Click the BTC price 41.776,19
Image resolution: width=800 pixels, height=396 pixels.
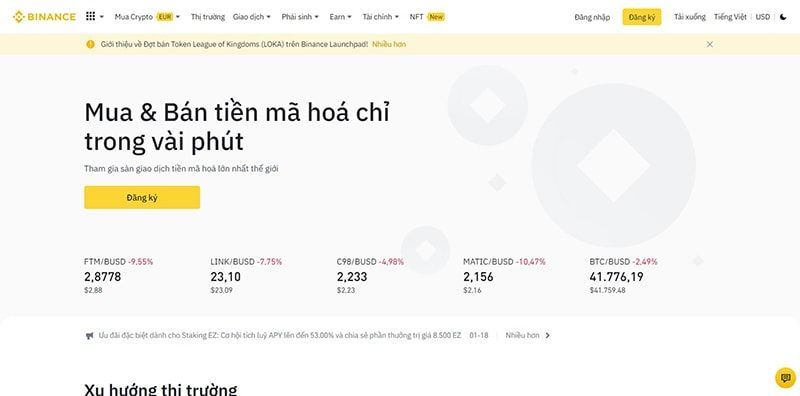(616, 277)
